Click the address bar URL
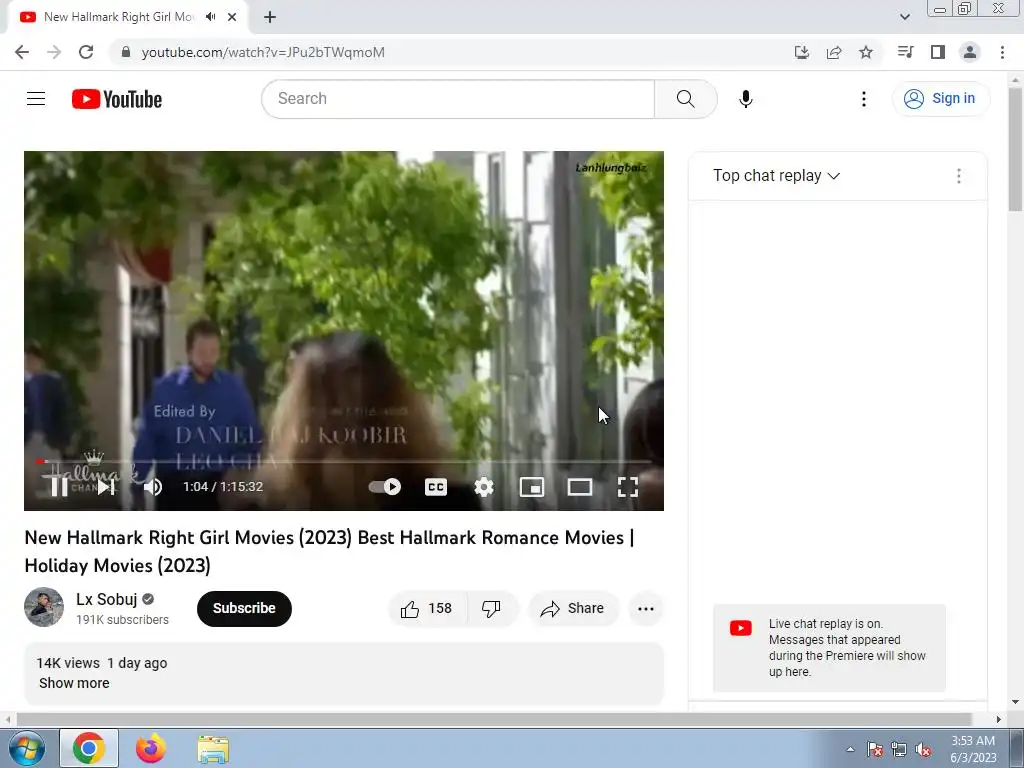The width and height of the screenshot is (1024, 768). pyautogui.click(x=263, y=52)
